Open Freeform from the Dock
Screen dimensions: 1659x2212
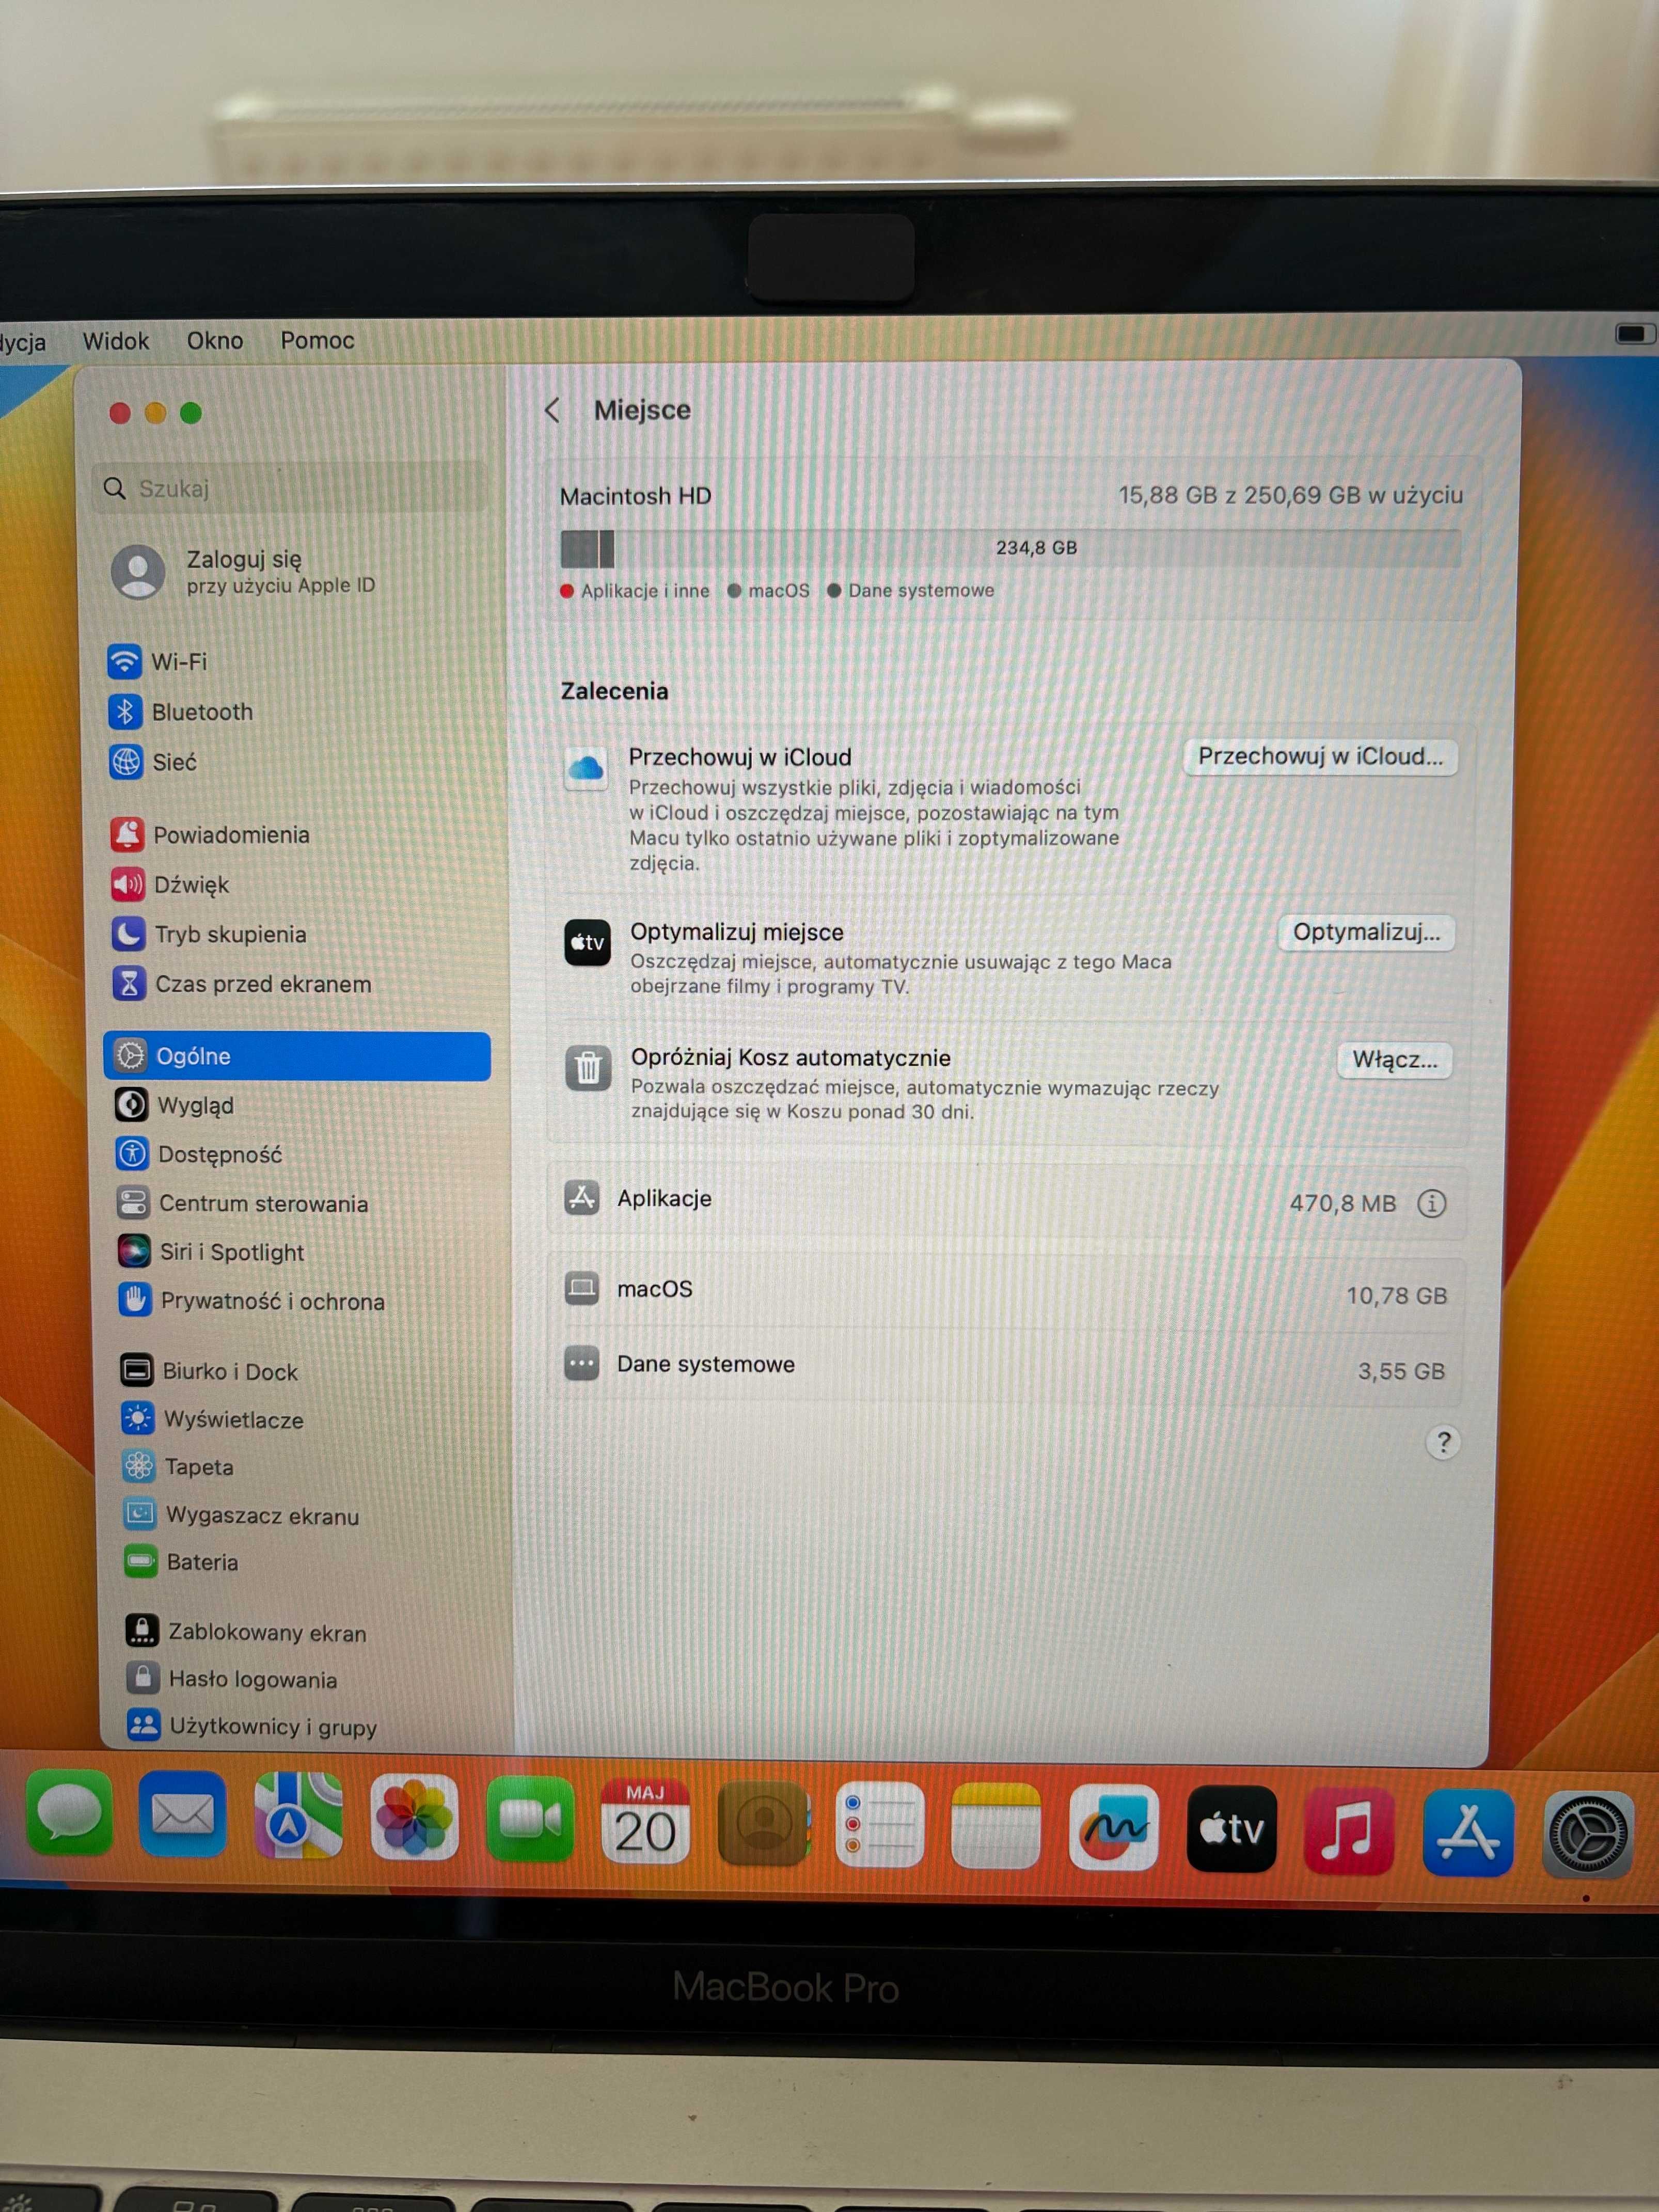coord(1114,1829)
